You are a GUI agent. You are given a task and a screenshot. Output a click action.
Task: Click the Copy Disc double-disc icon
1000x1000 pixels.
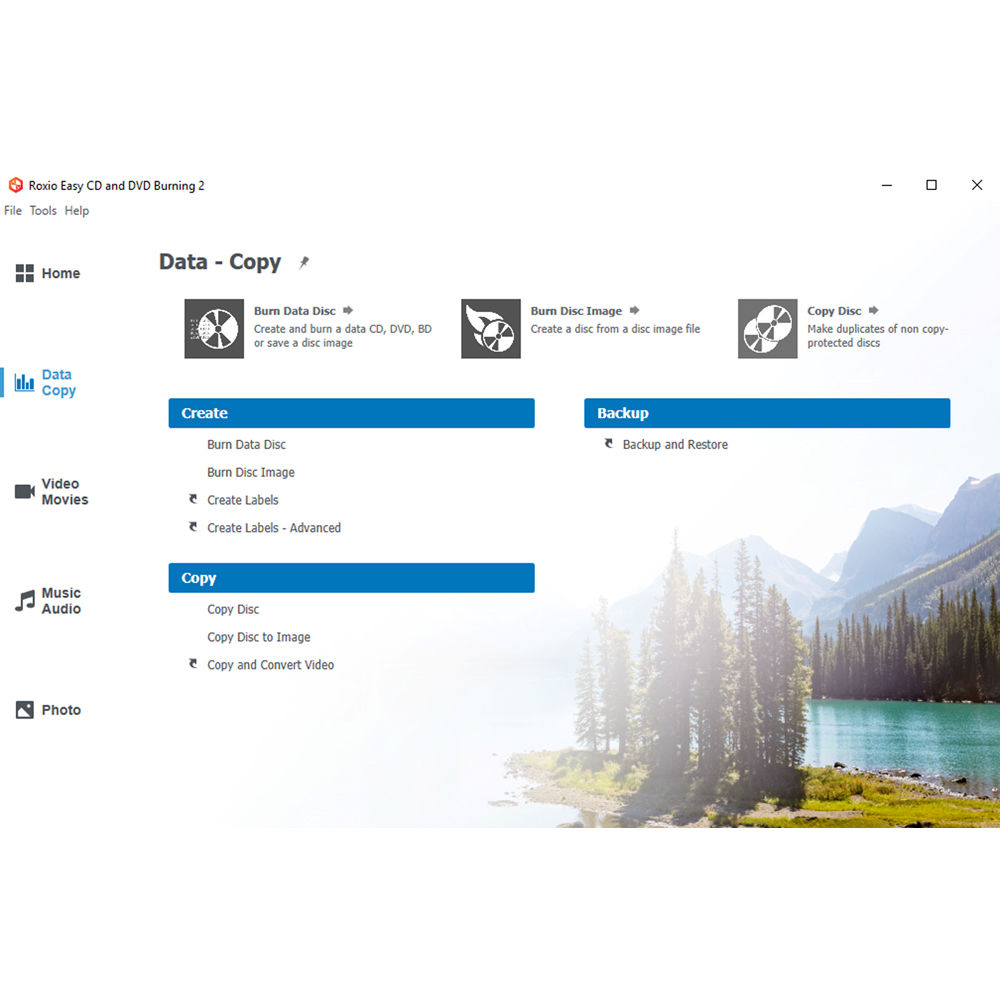coord(767,328)
